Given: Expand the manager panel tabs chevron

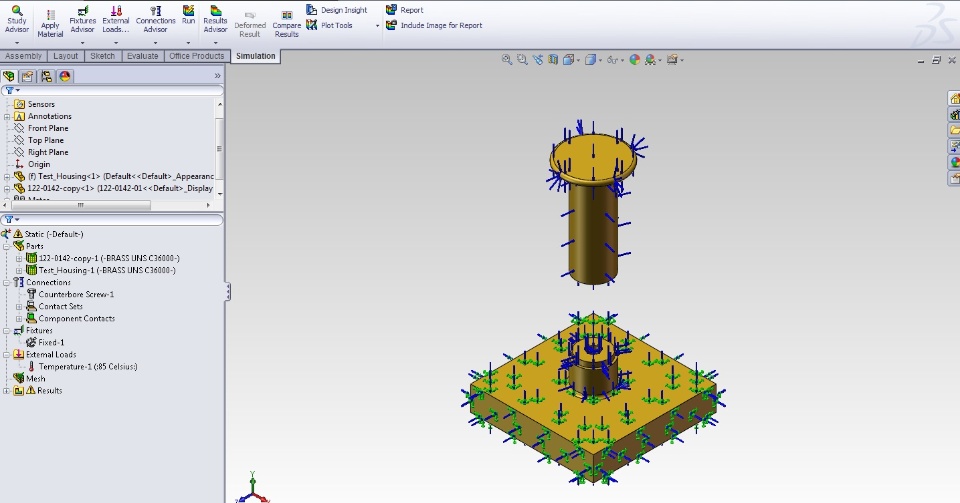Looking at the screenshot, I should coord(217,76).
